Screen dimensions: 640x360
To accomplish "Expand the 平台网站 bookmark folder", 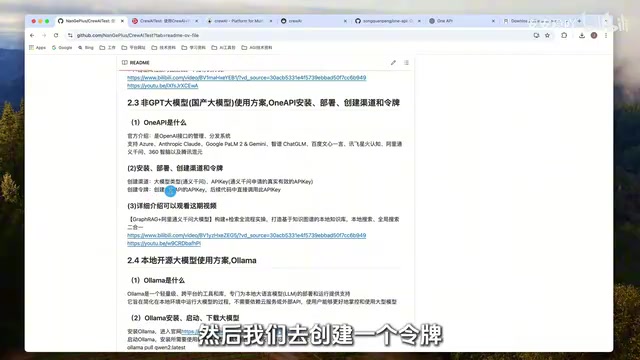I will [x=133, y=48].
